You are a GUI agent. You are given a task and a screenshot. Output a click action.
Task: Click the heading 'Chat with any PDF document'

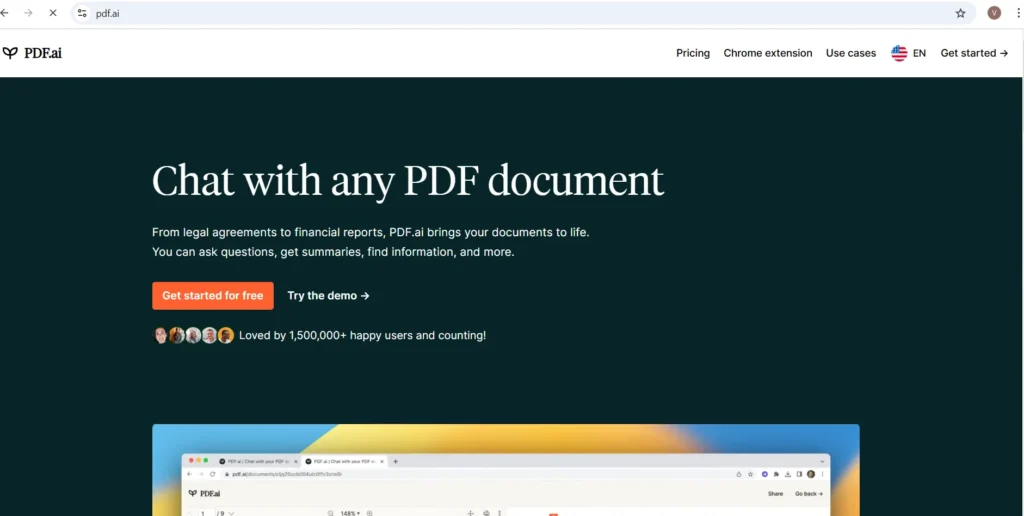(x=408, y=180)
